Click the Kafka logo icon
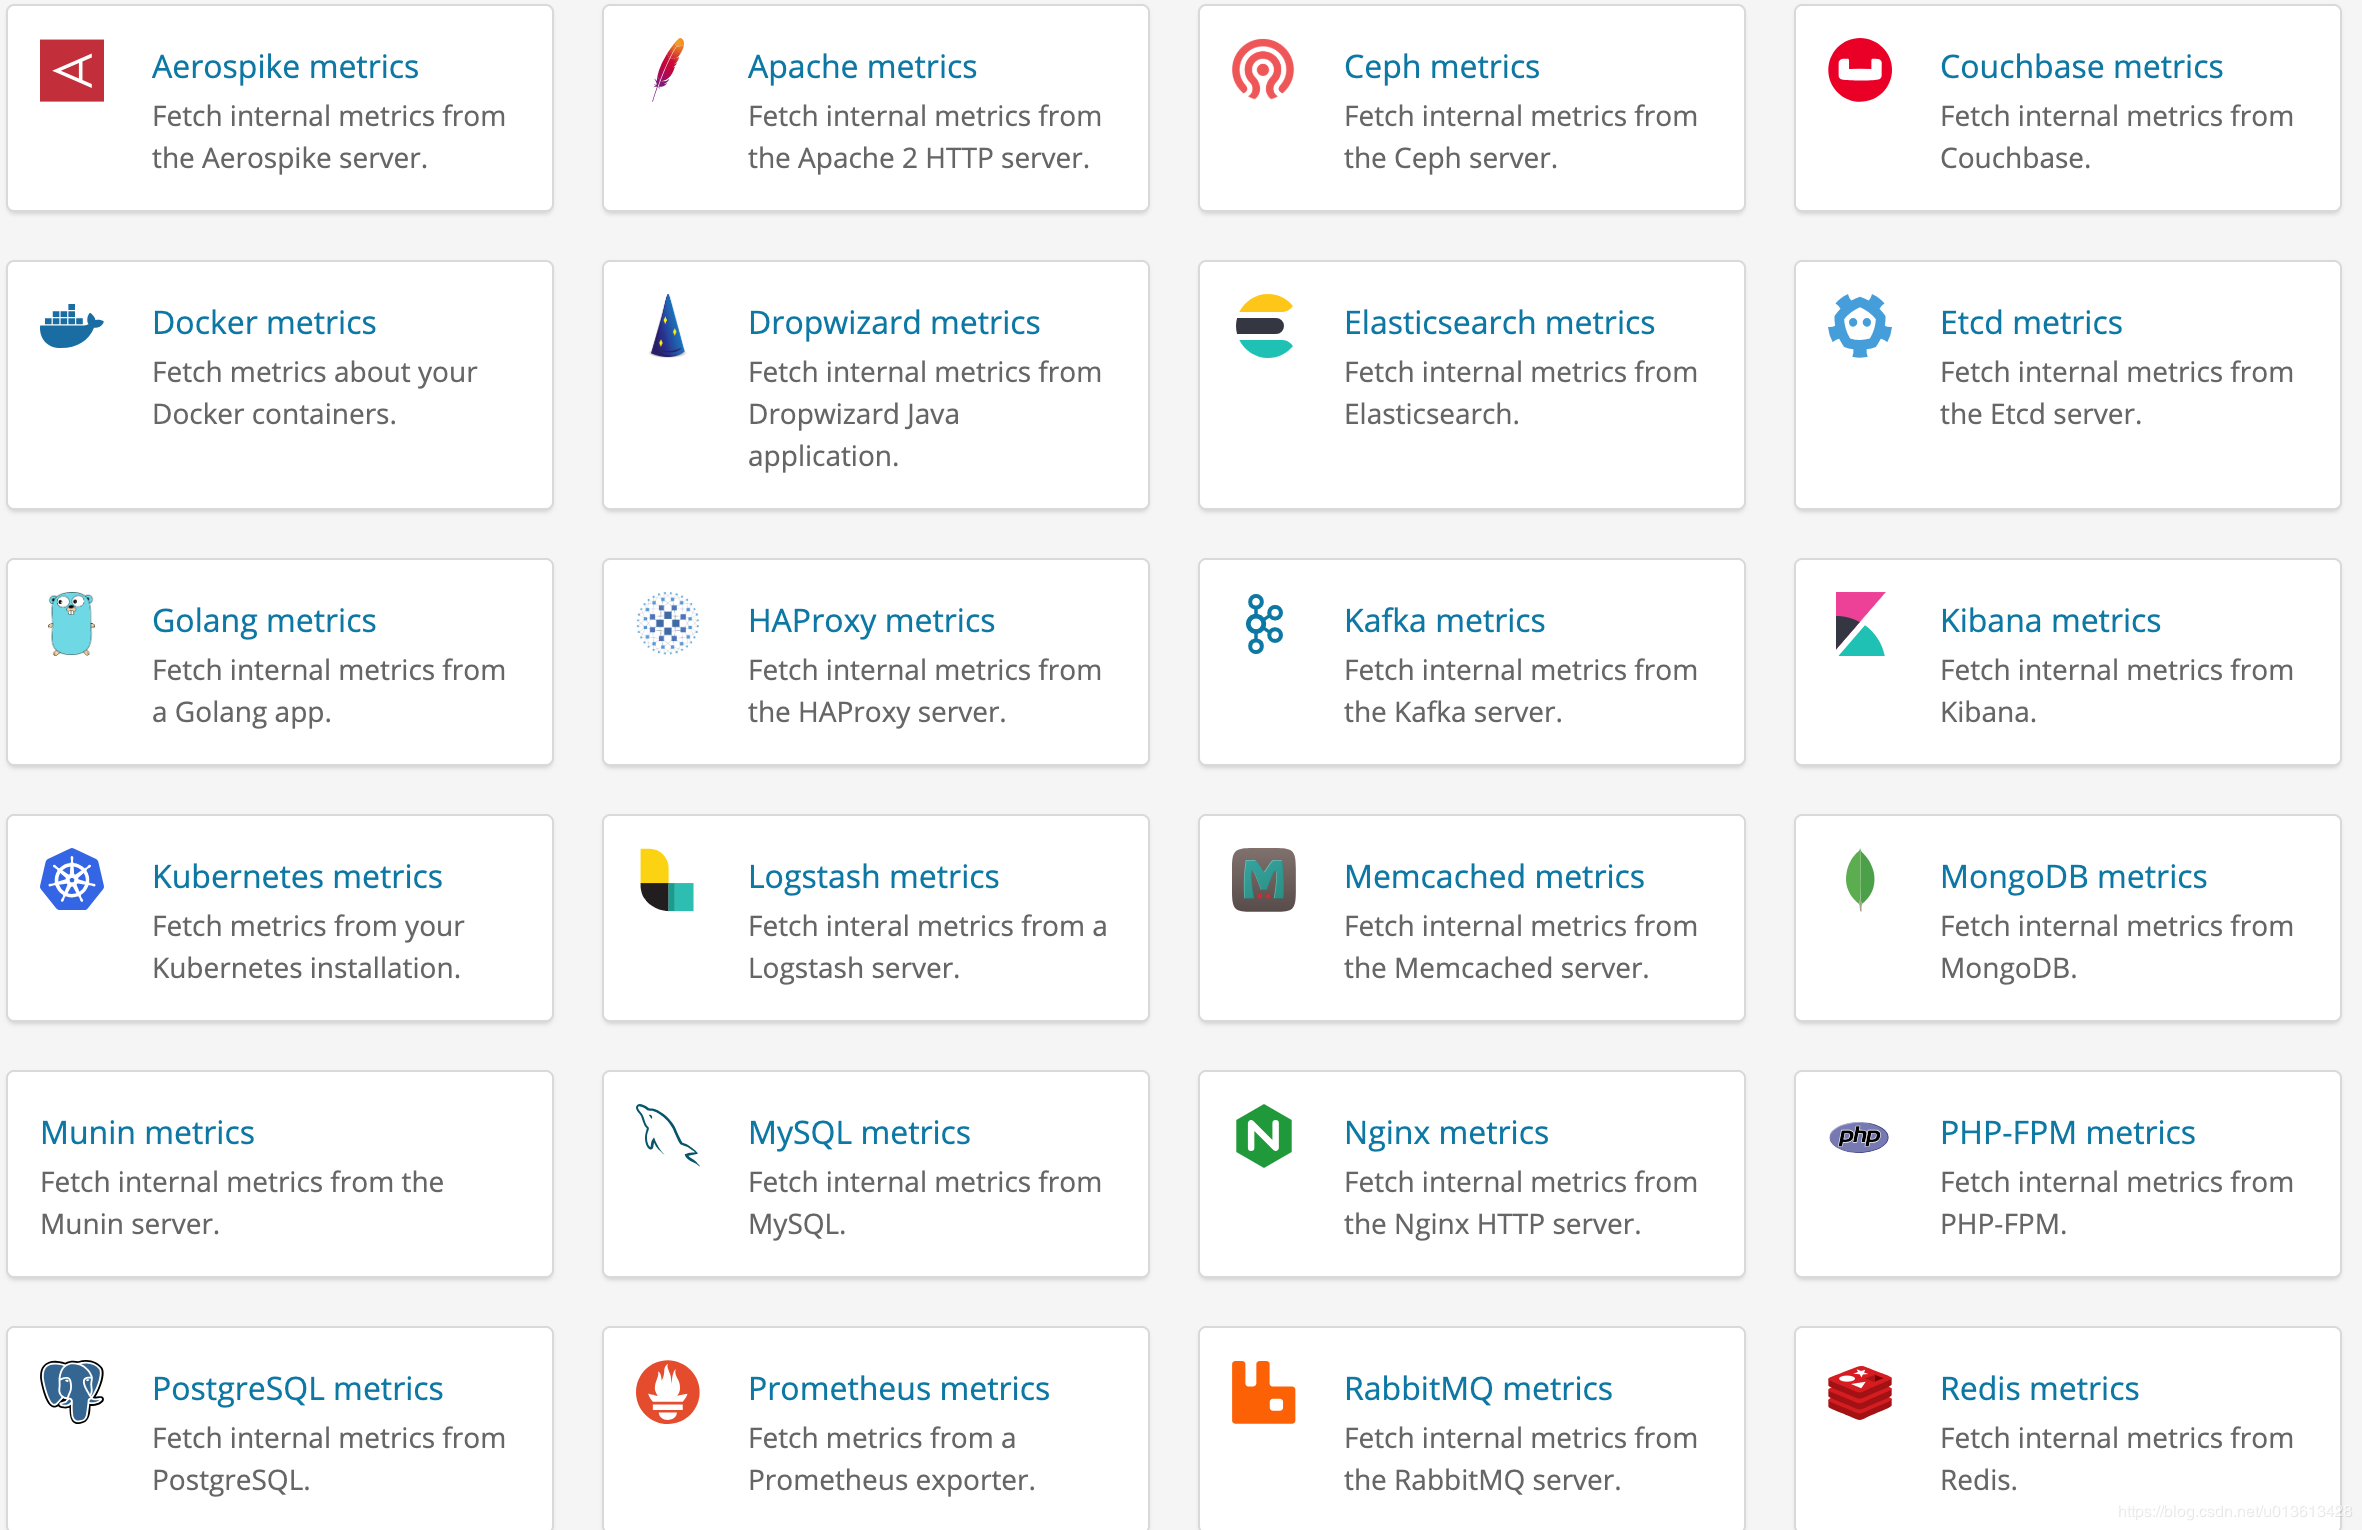The width and height of the screenshot is (2362, 1530). [x=1264, y=624]
